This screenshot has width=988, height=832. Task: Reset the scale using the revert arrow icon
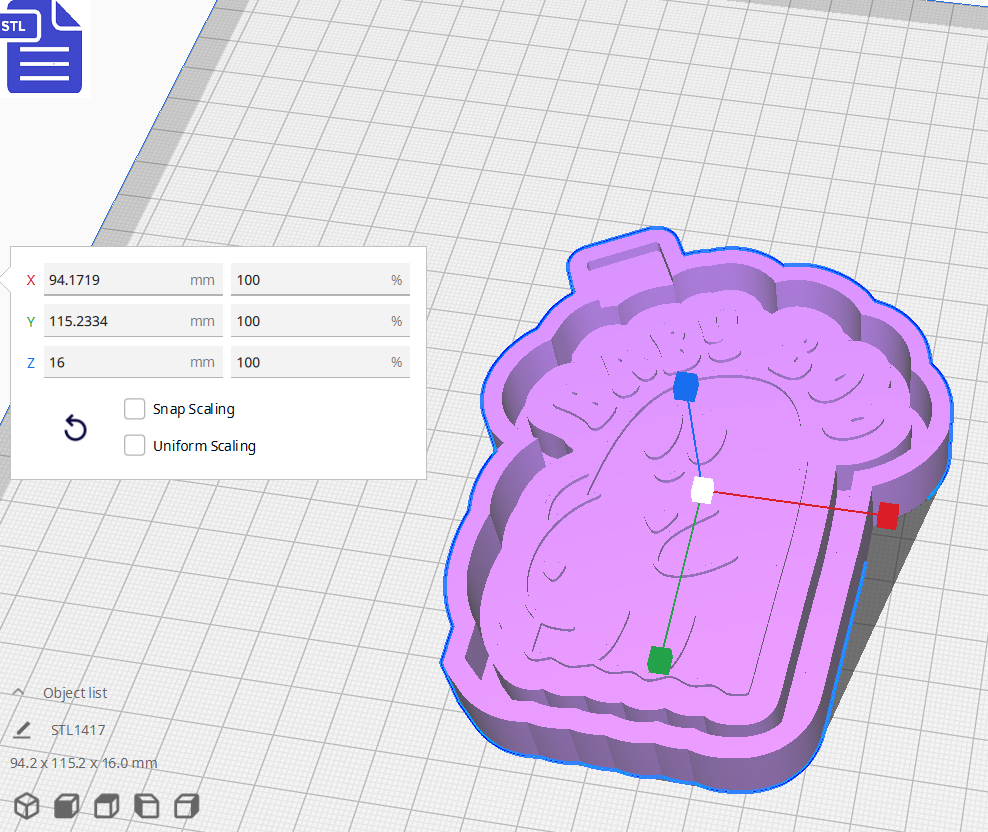pos(75,427)
